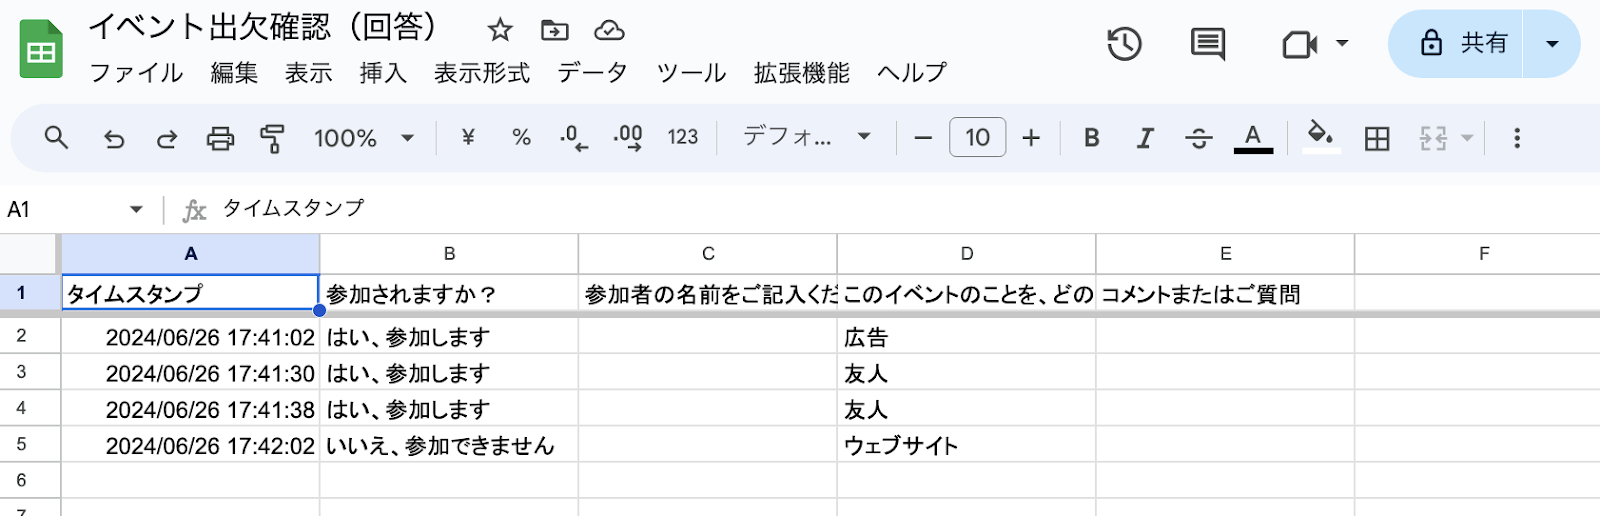The height and width of the screenshot is (516, 1600).
Task: Toggle bold formatting
Action: (1092, 138)
